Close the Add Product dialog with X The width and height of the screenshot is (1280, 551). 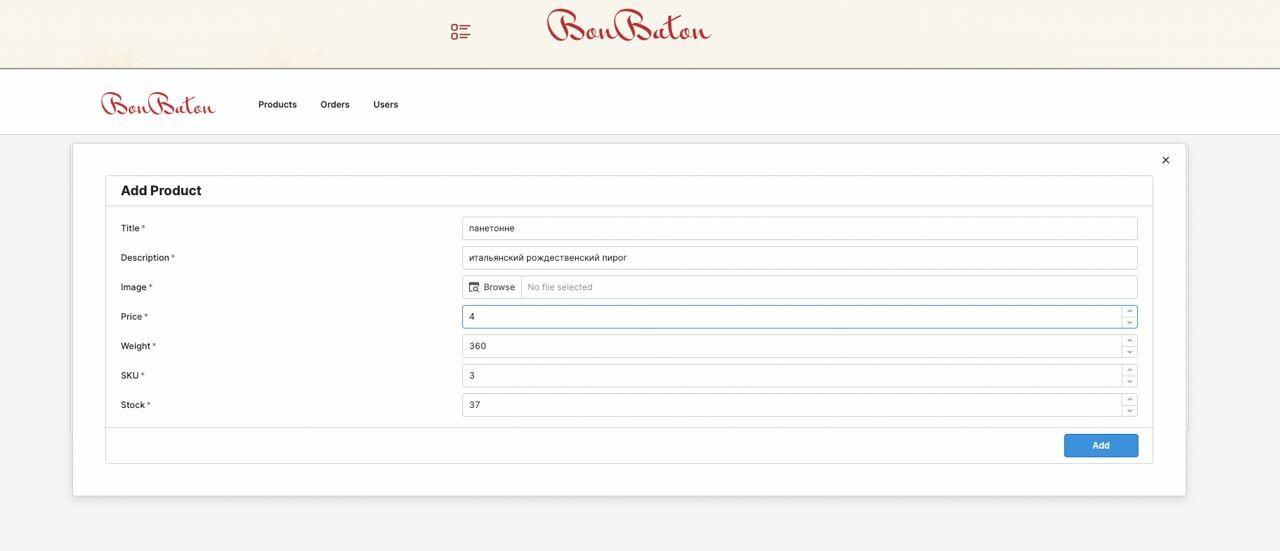pos(1165,160)
